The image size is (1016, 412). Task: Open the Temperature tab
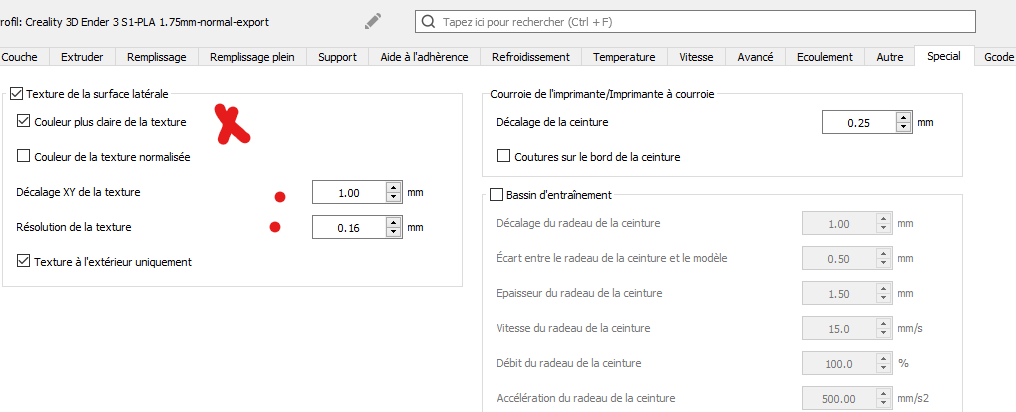pyautogui.click(x=624, y=57)
